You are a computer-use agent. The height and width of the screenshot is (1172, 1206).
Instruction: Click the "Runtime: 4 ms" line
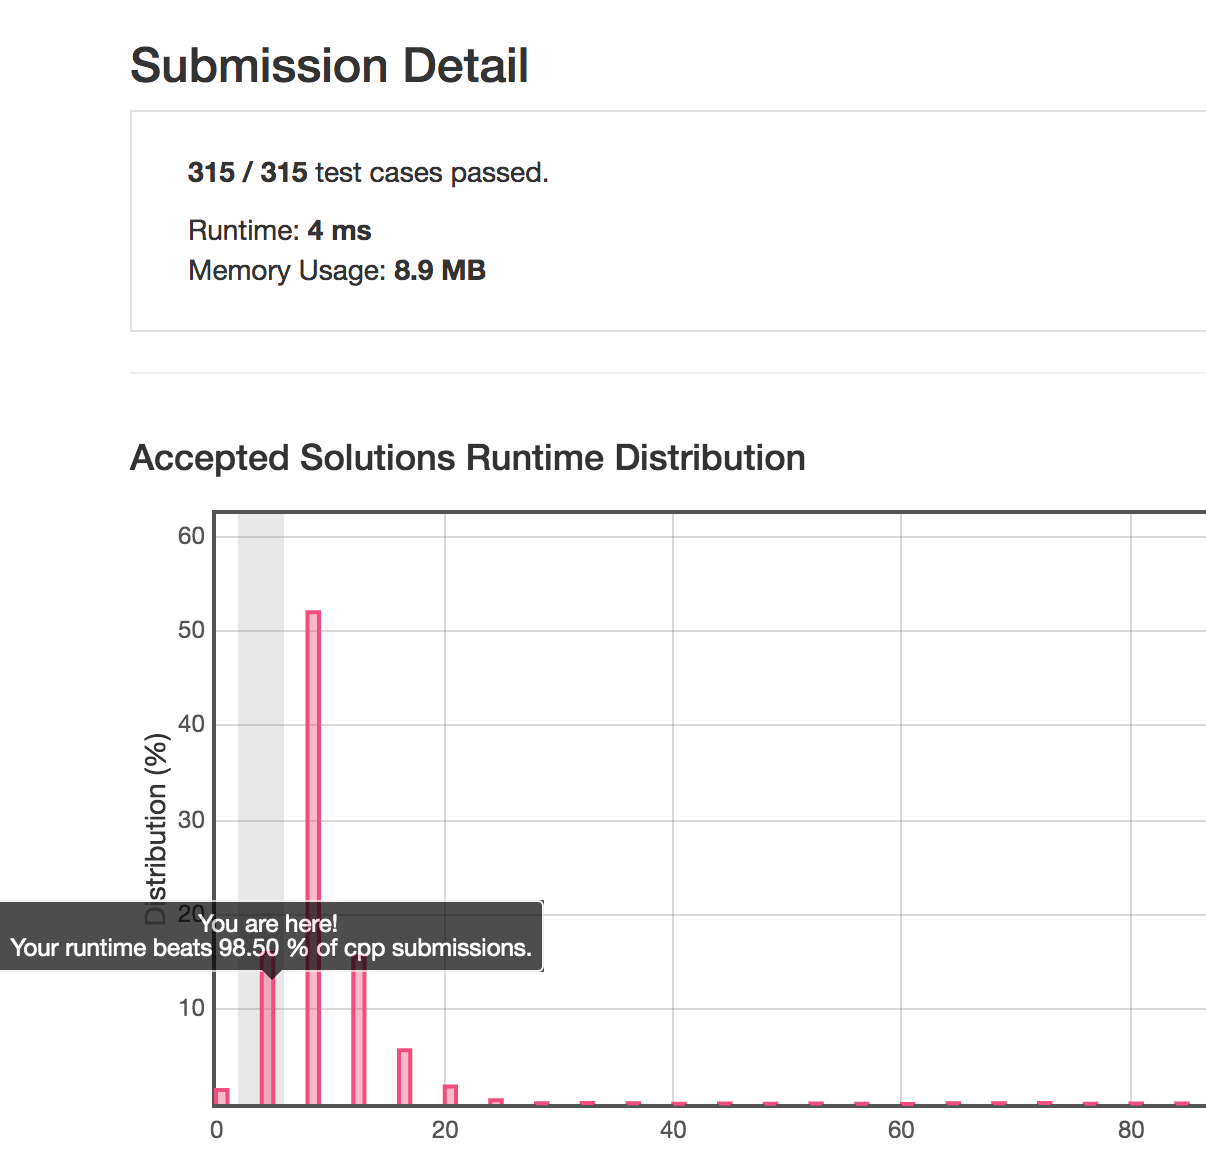(280, 231)
